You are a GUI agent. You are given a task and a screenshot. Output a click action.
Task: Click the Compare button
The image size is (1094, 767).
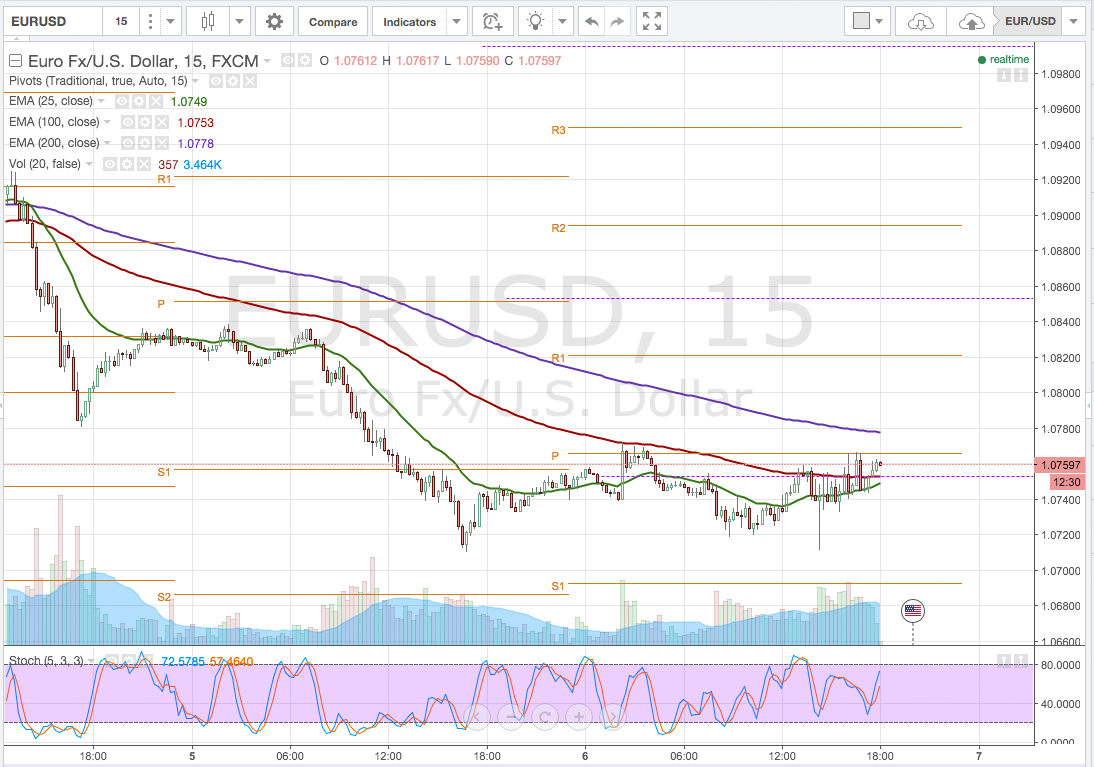click(x=333, y=20)
